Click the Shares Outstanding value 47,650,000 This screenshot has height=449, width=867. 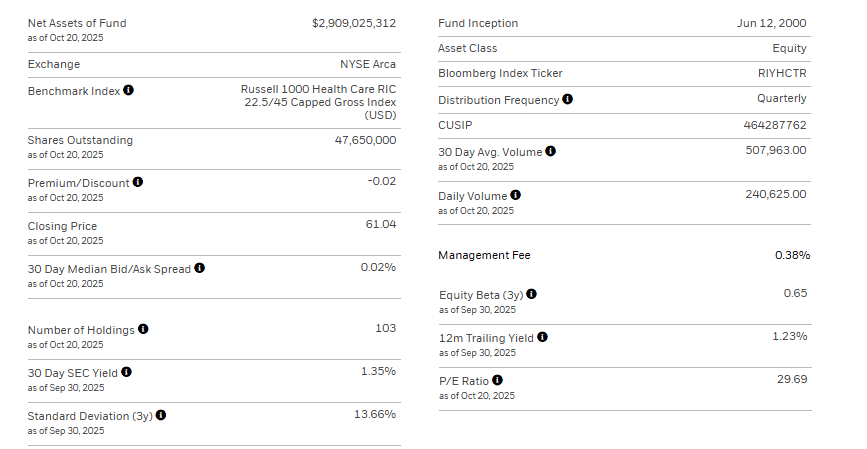[x=365, y=140]
